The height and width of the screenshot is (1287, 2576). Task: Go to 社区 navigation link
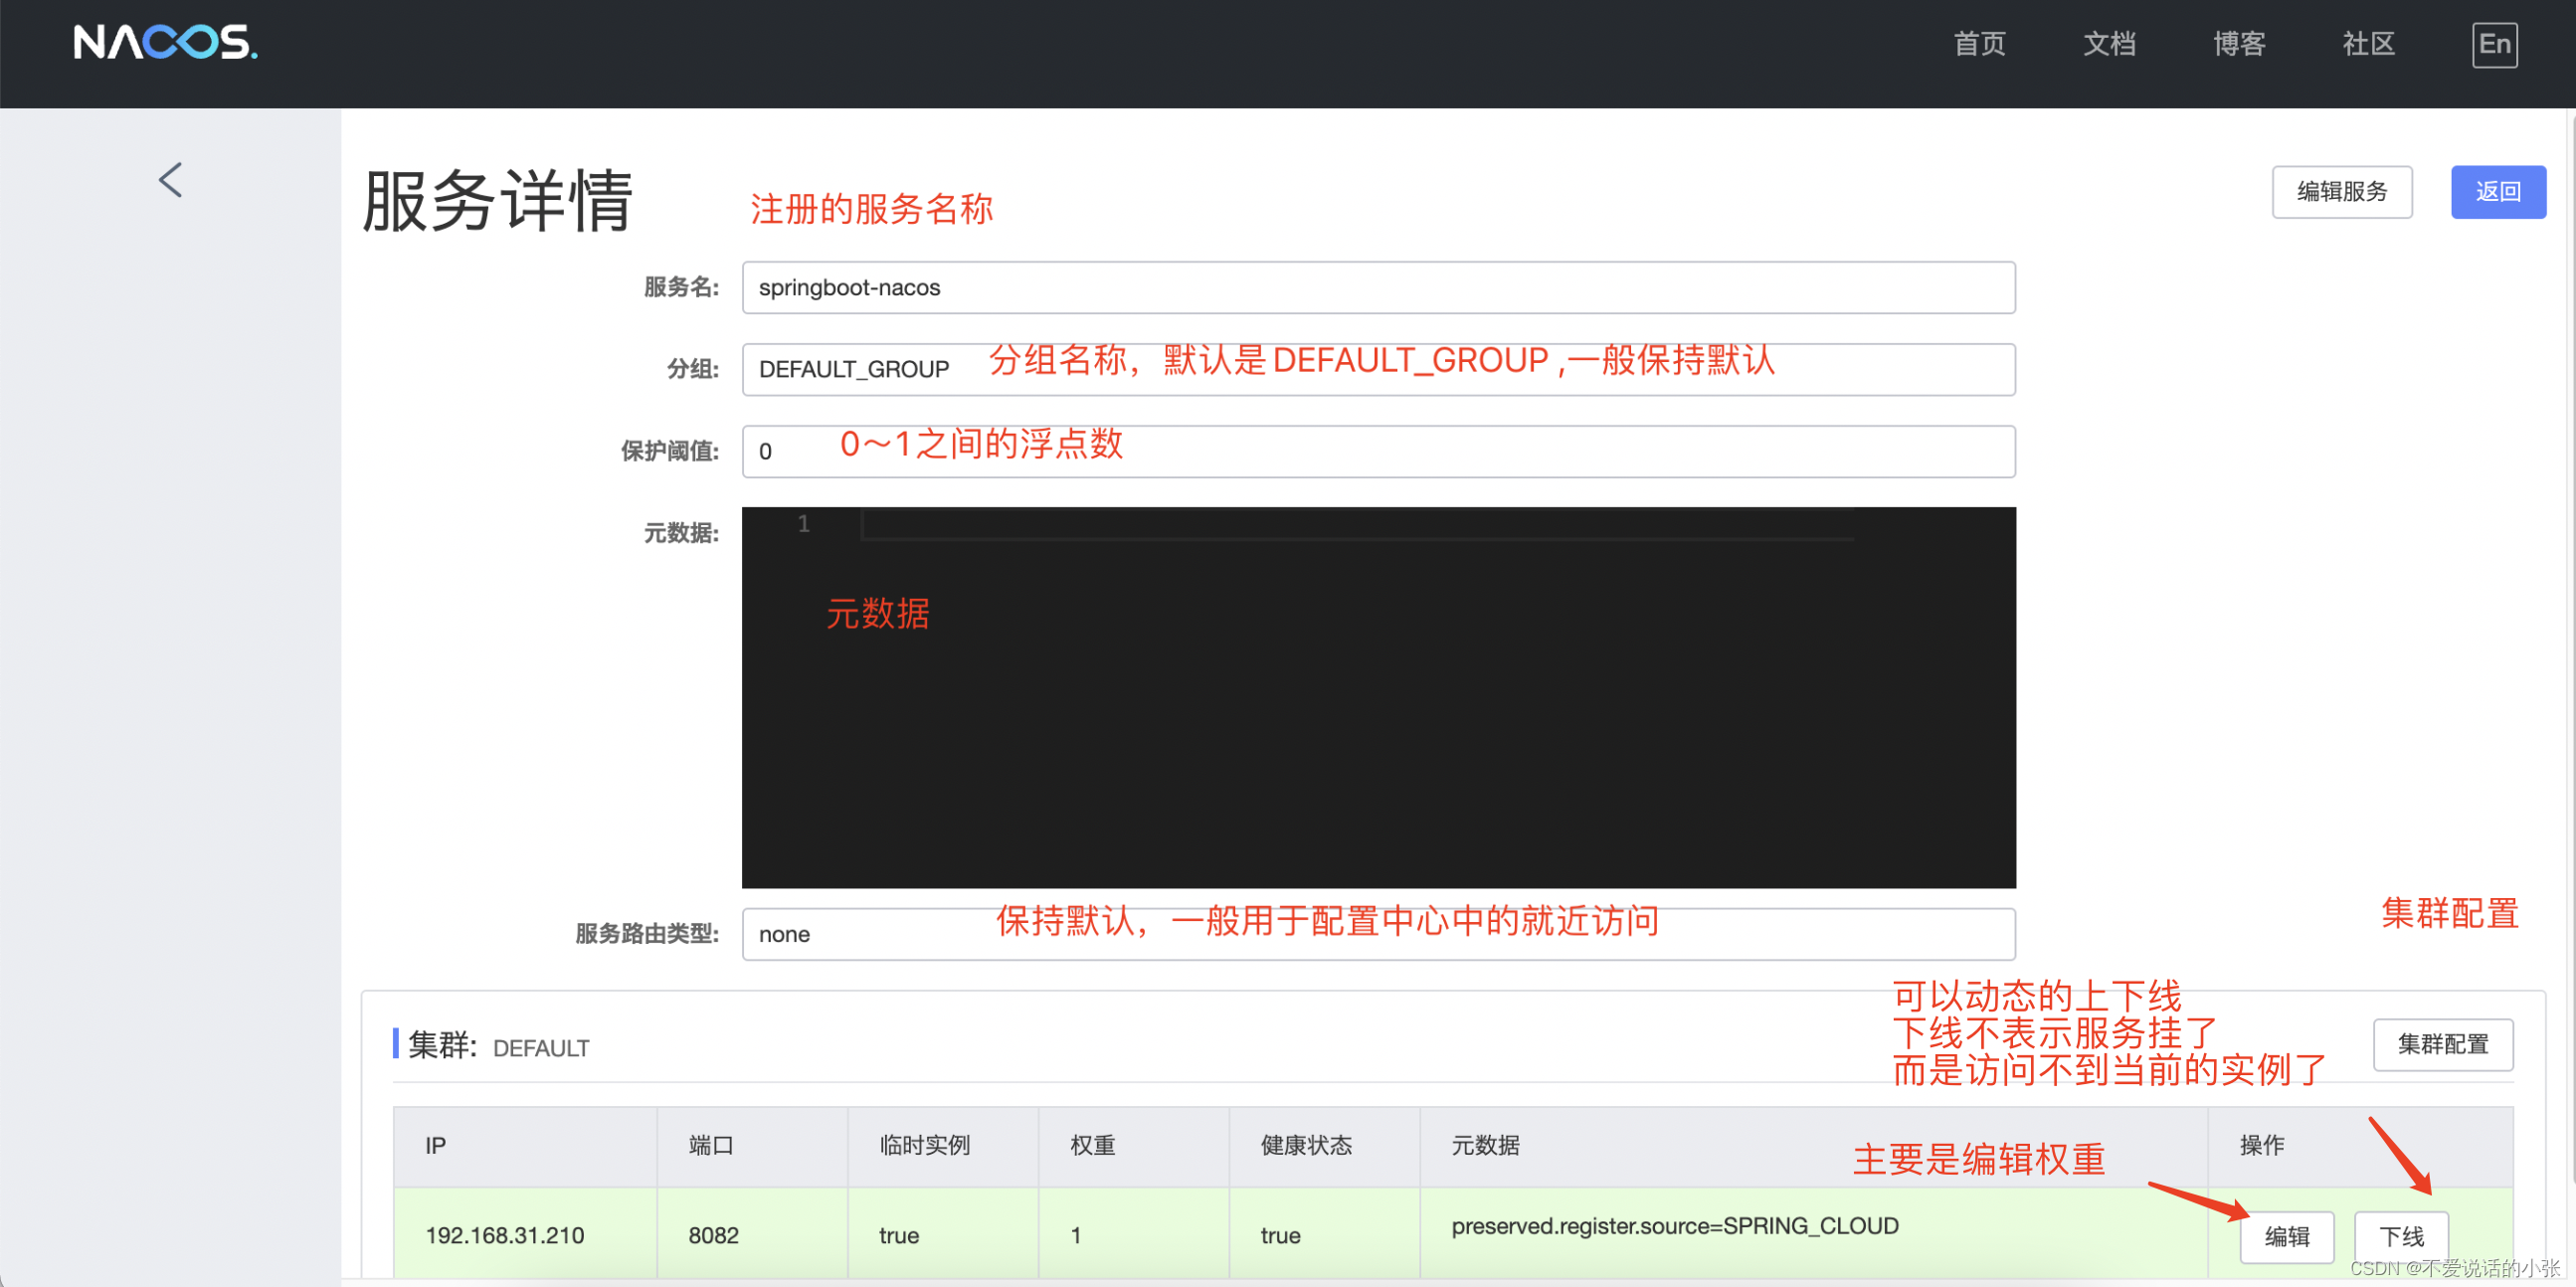(2368, 44)
